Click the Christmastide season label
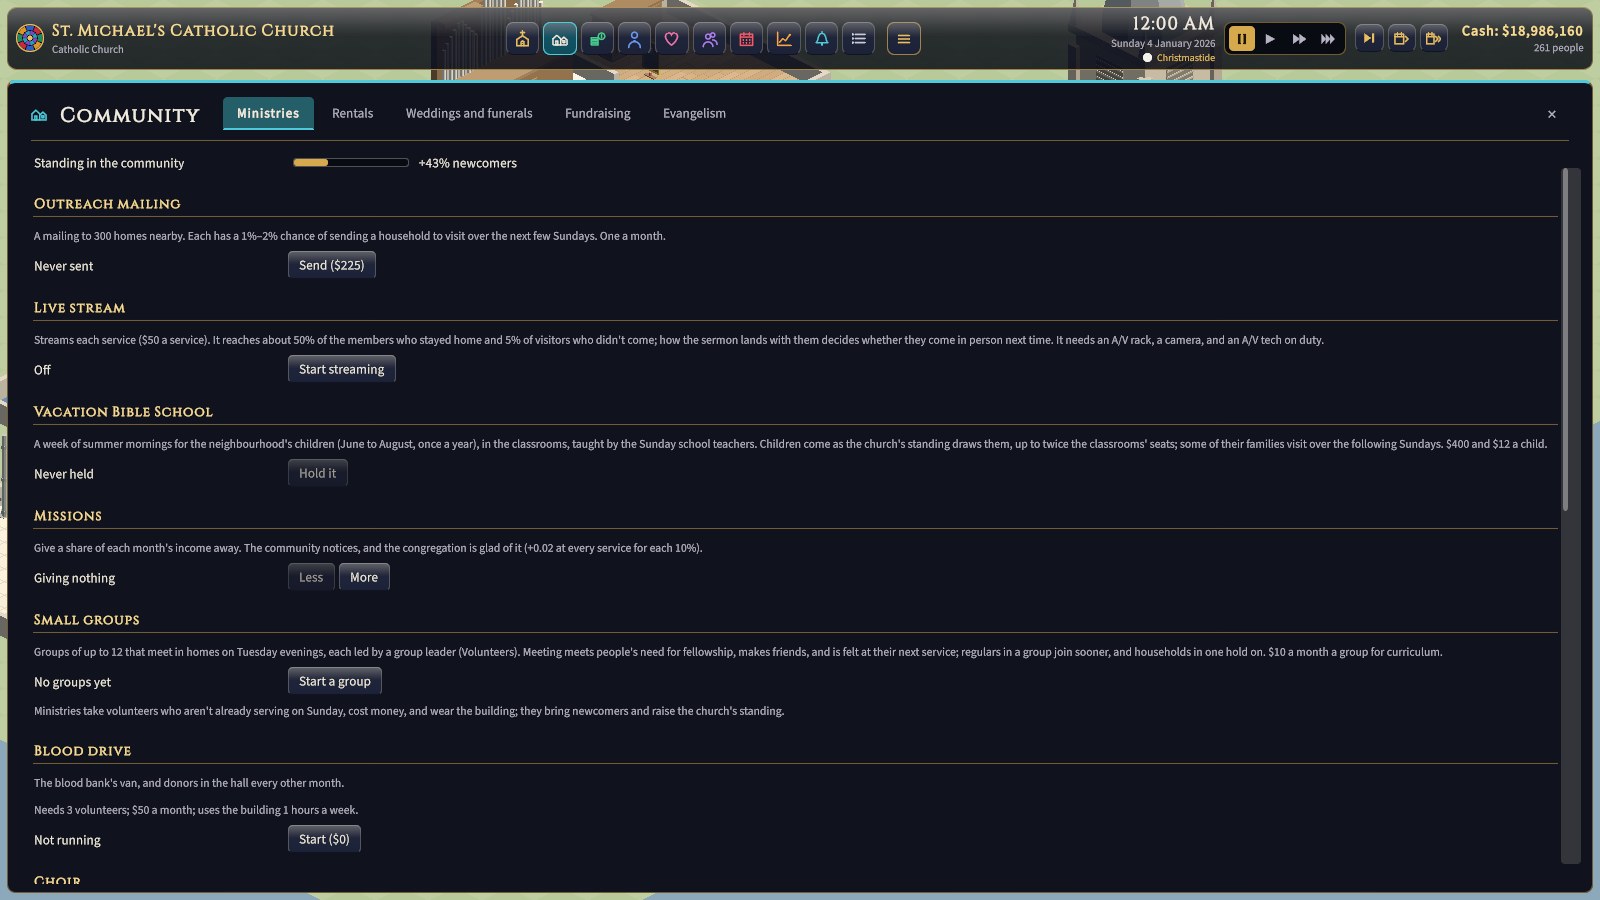The height and width of the screenshot is (900, 1600). tap(1186, 58)
